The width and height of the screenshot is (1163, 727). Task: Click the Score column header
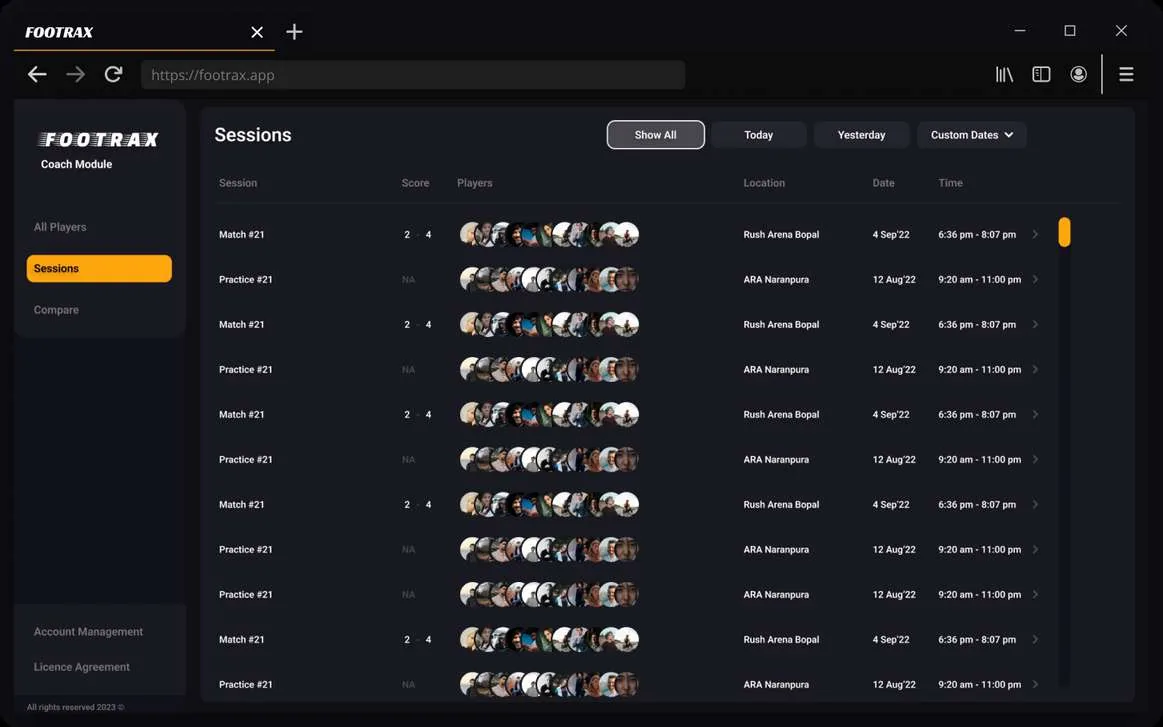tap(415, 182)
